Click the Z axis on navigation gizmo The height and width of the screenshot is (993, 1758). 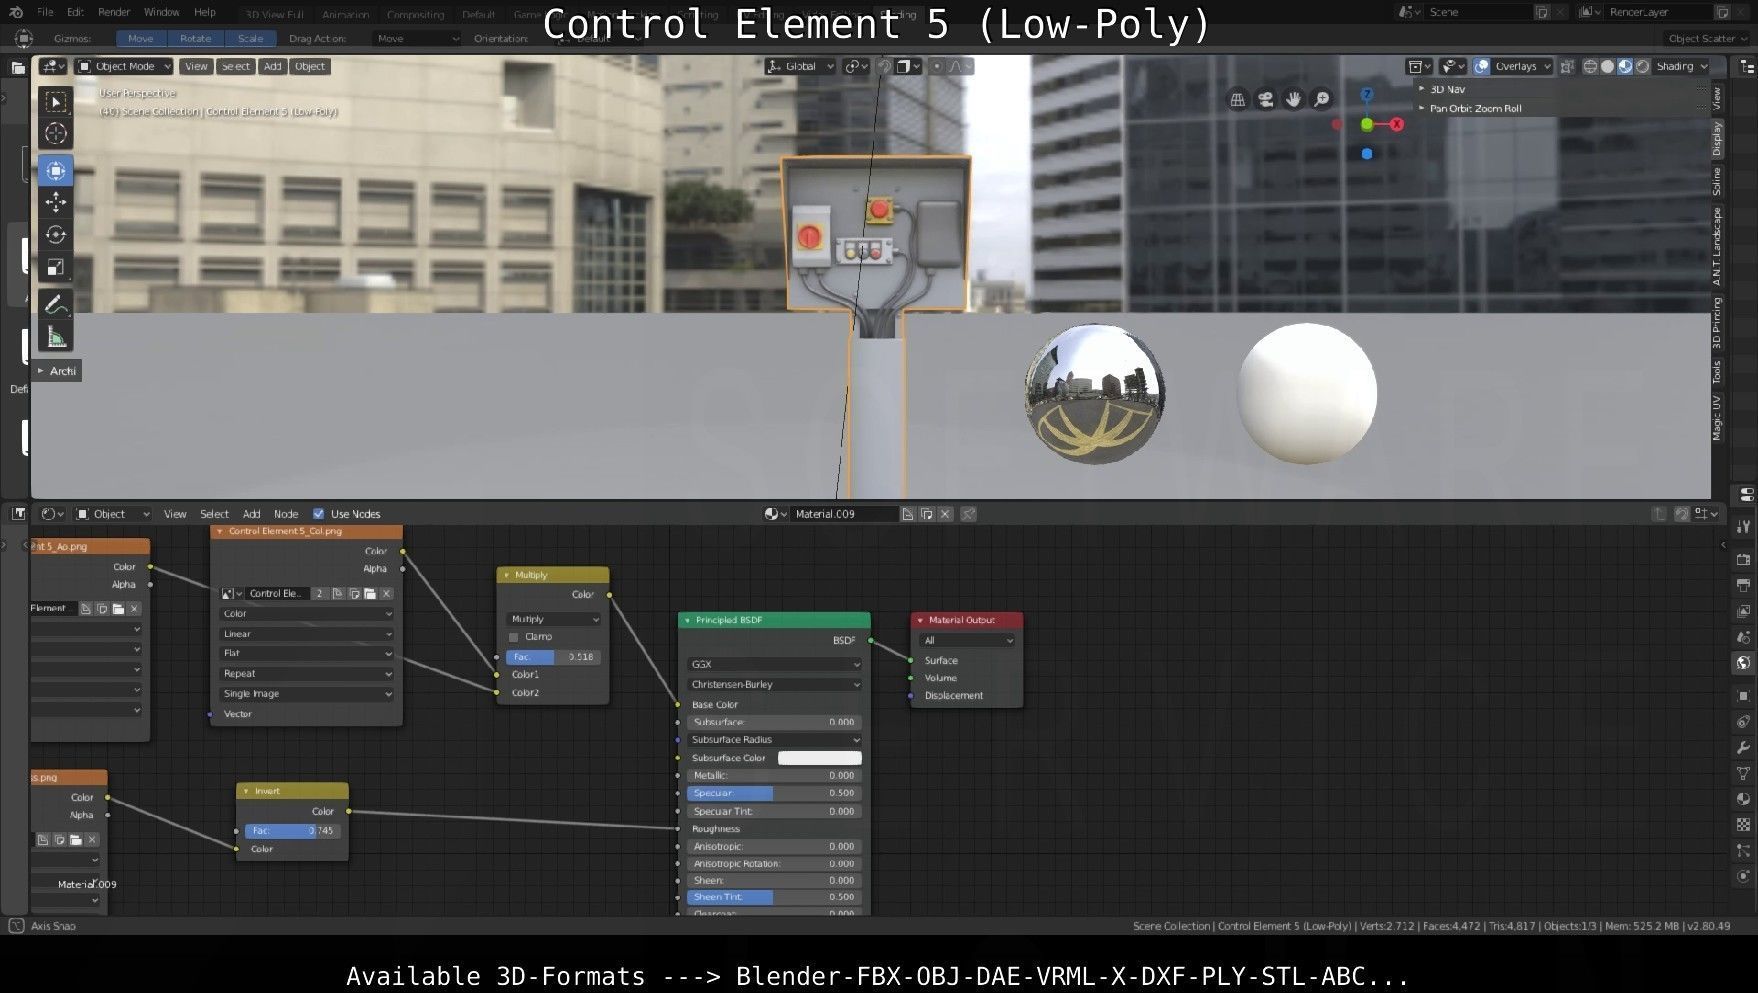click(1367, 94)
